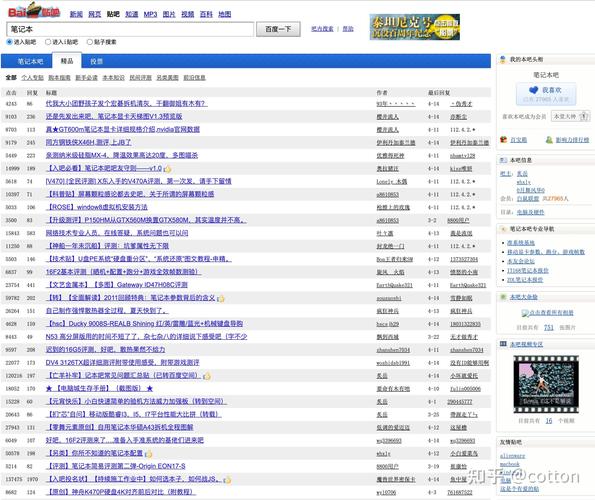Click the Baidu Tieba logo

tap(34, 11)
